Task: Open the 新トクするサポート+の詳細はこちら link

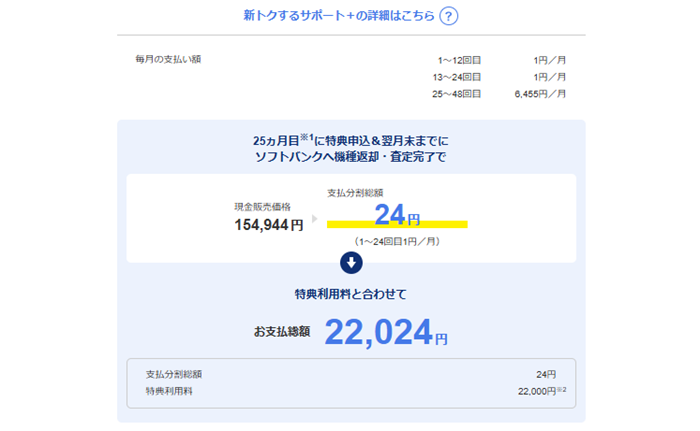Action: [339, 16]
